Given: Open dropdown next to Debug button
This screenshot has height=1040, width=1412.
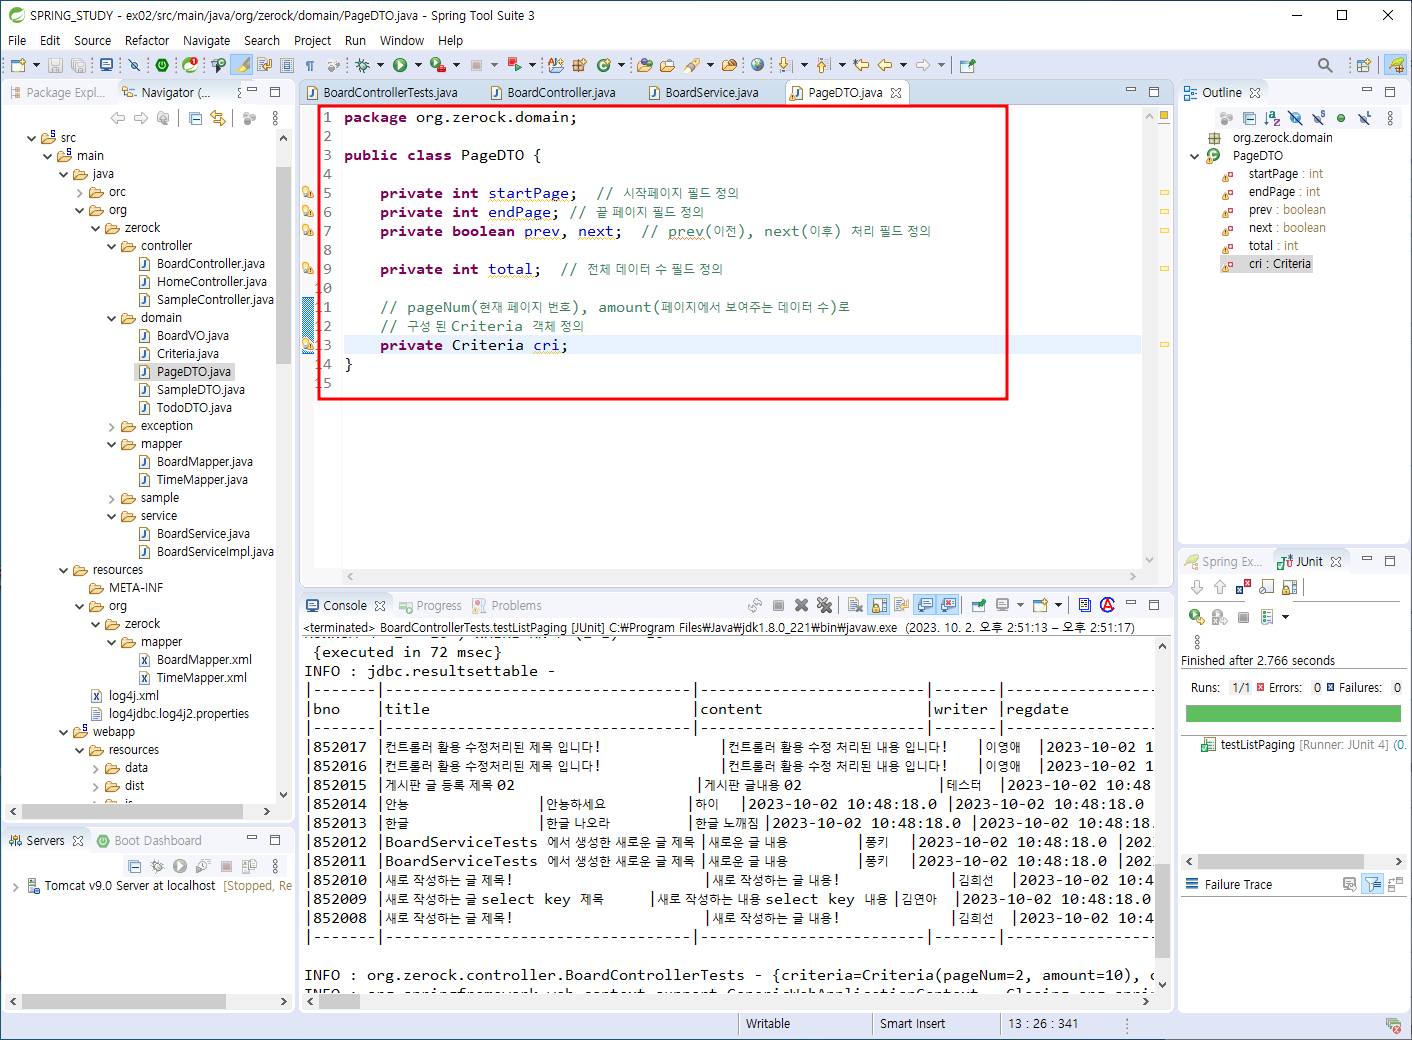Looking at the screenshot, I should point(380,65).
